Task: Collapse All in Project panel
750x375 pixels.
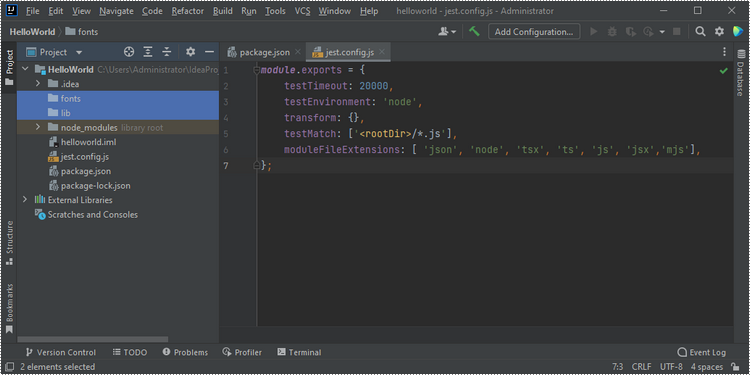Action: (x=166, y=52)
